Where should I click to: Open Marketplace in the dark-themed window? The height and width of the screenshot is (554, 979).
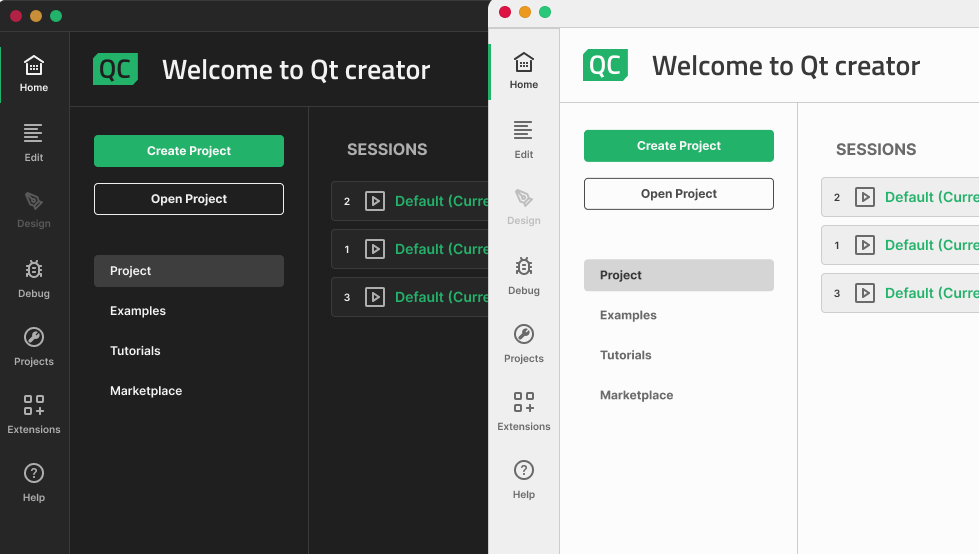(x=146, y=391)
